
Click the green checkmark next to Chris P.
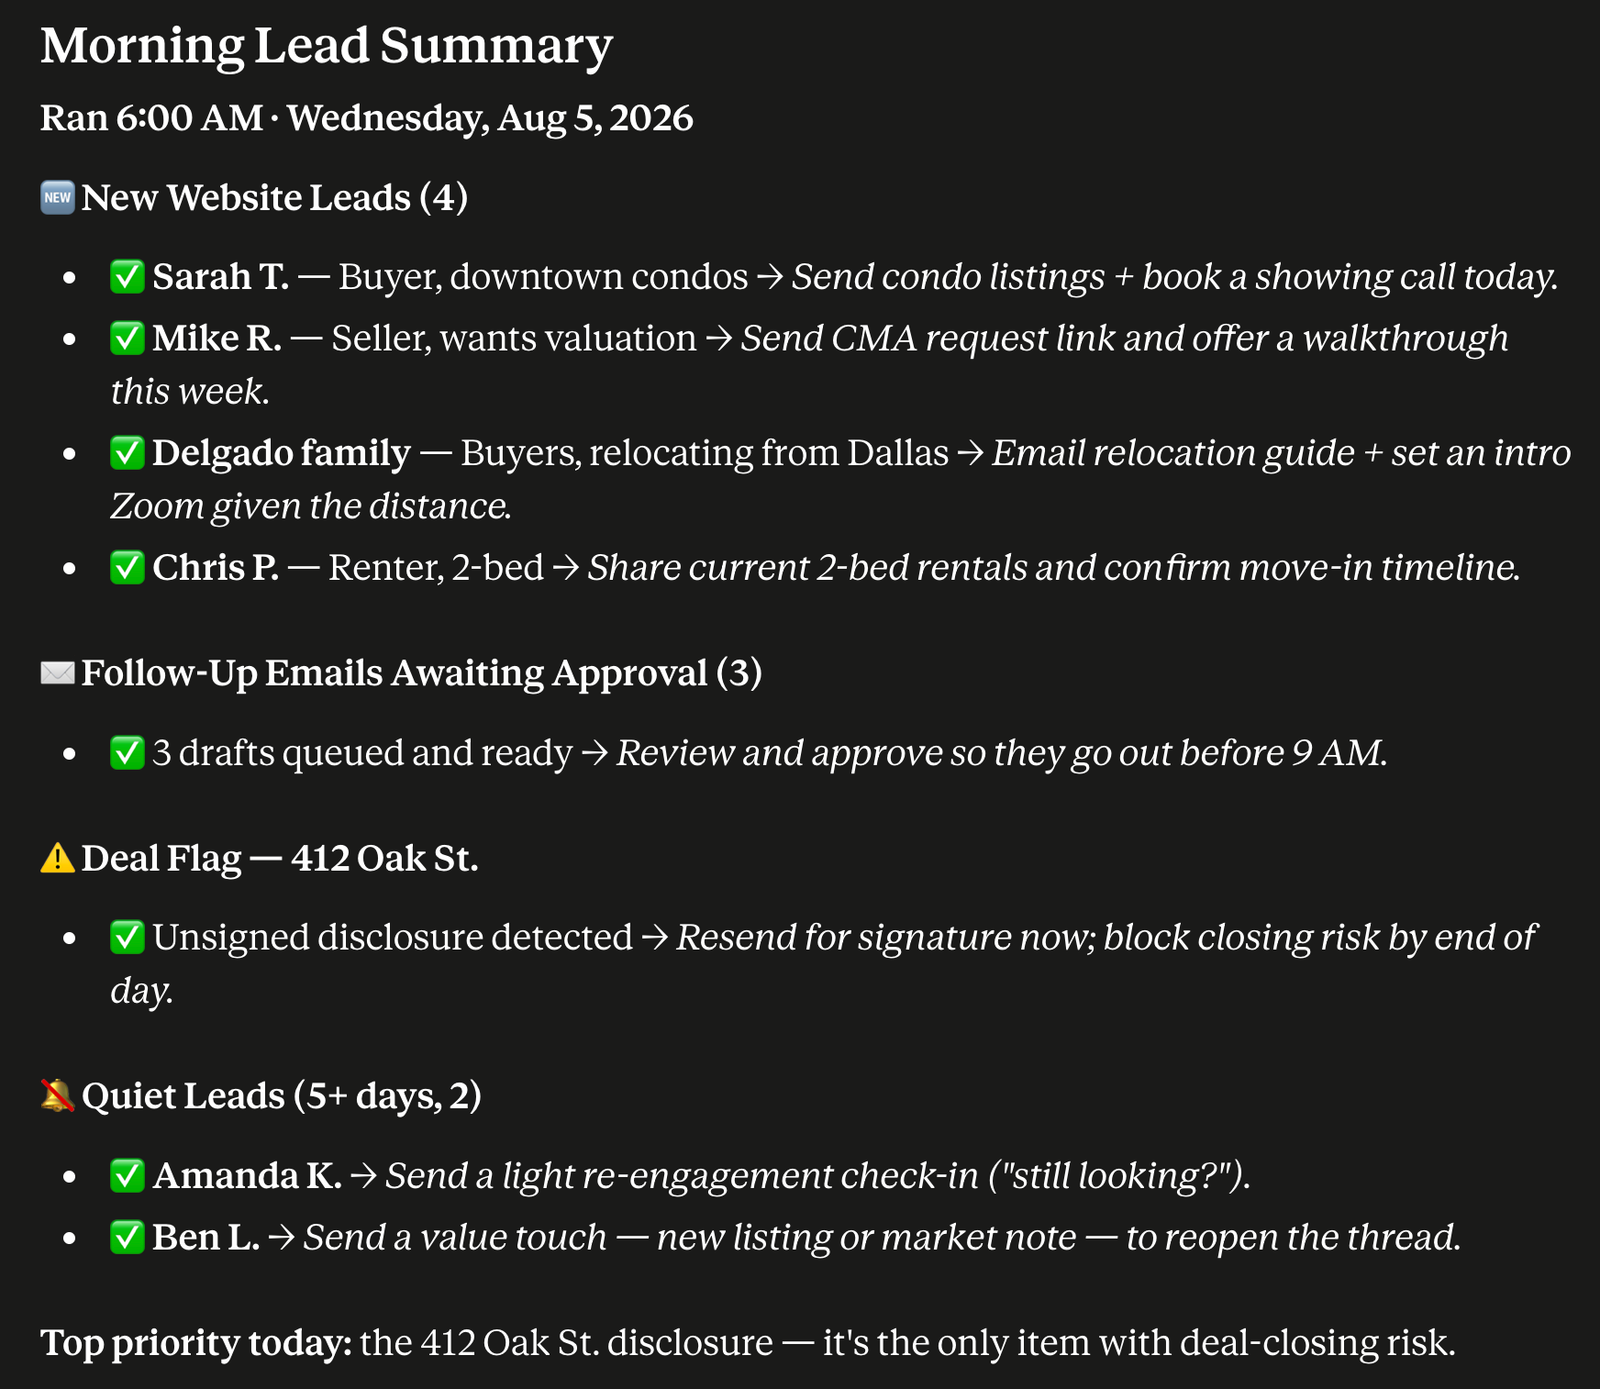click(127, 568)
